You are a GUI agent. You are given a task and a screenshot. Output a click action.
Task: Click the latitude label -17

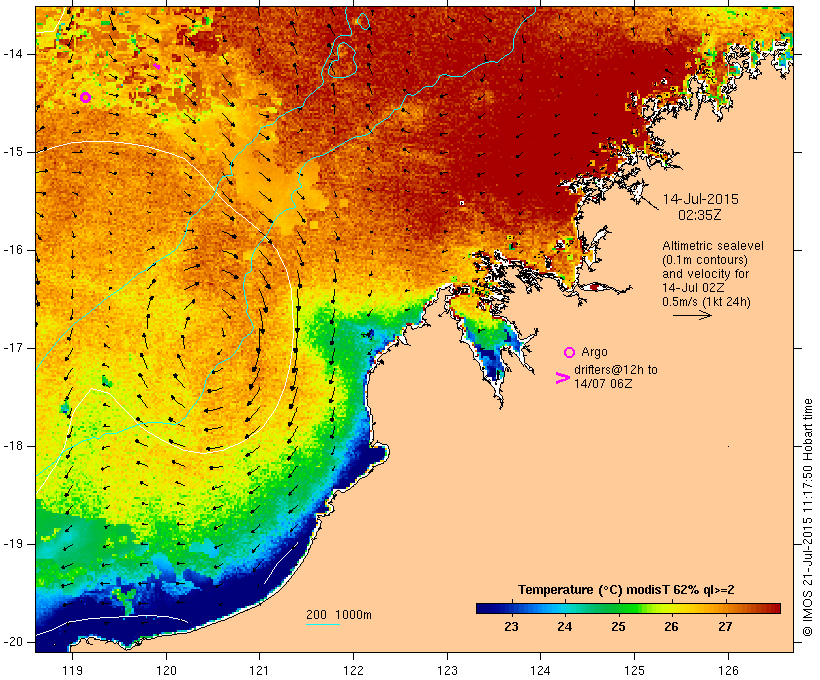13,348
